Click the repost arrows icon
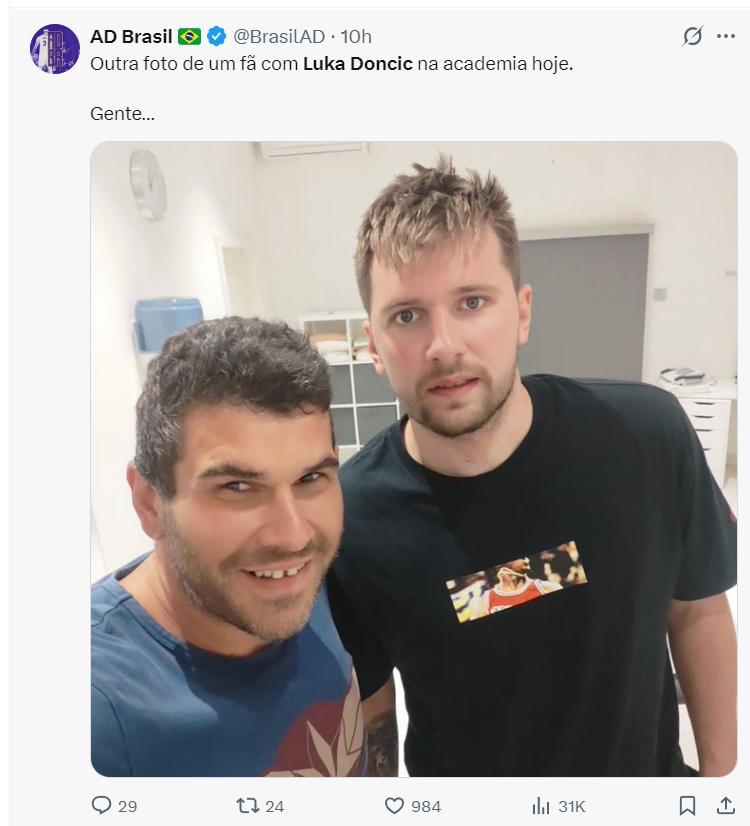 pos(247,805)
